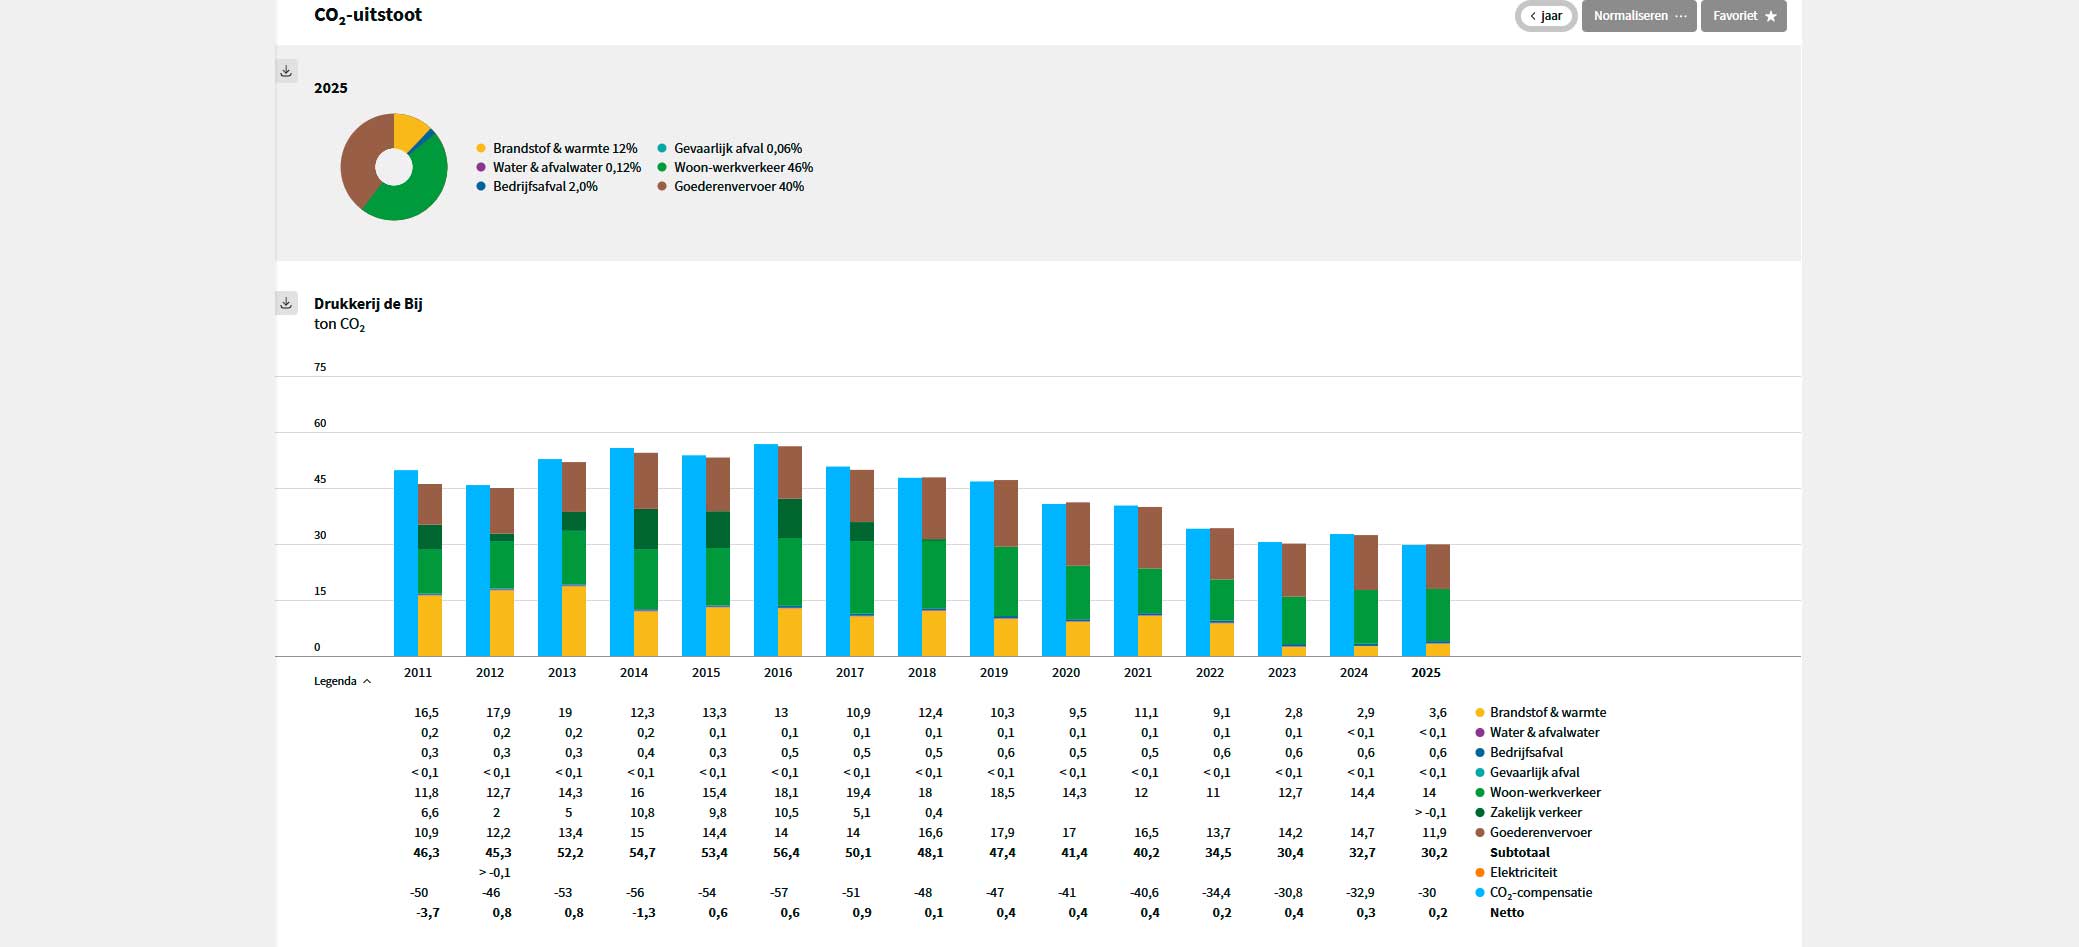Click the dark green Zakelijk verkeer segment for 2014

tap(646, 529)
